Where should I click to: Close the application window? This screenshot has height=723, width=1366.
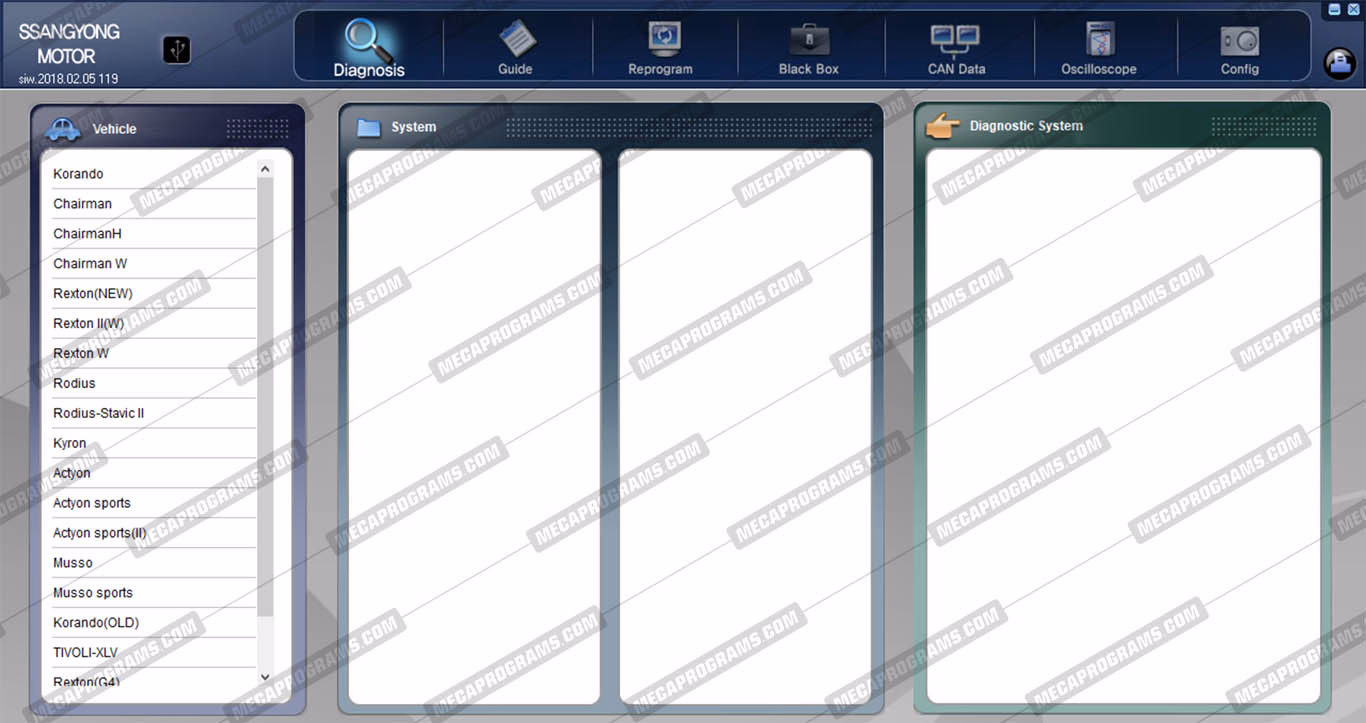click(x=1353, y=9)
